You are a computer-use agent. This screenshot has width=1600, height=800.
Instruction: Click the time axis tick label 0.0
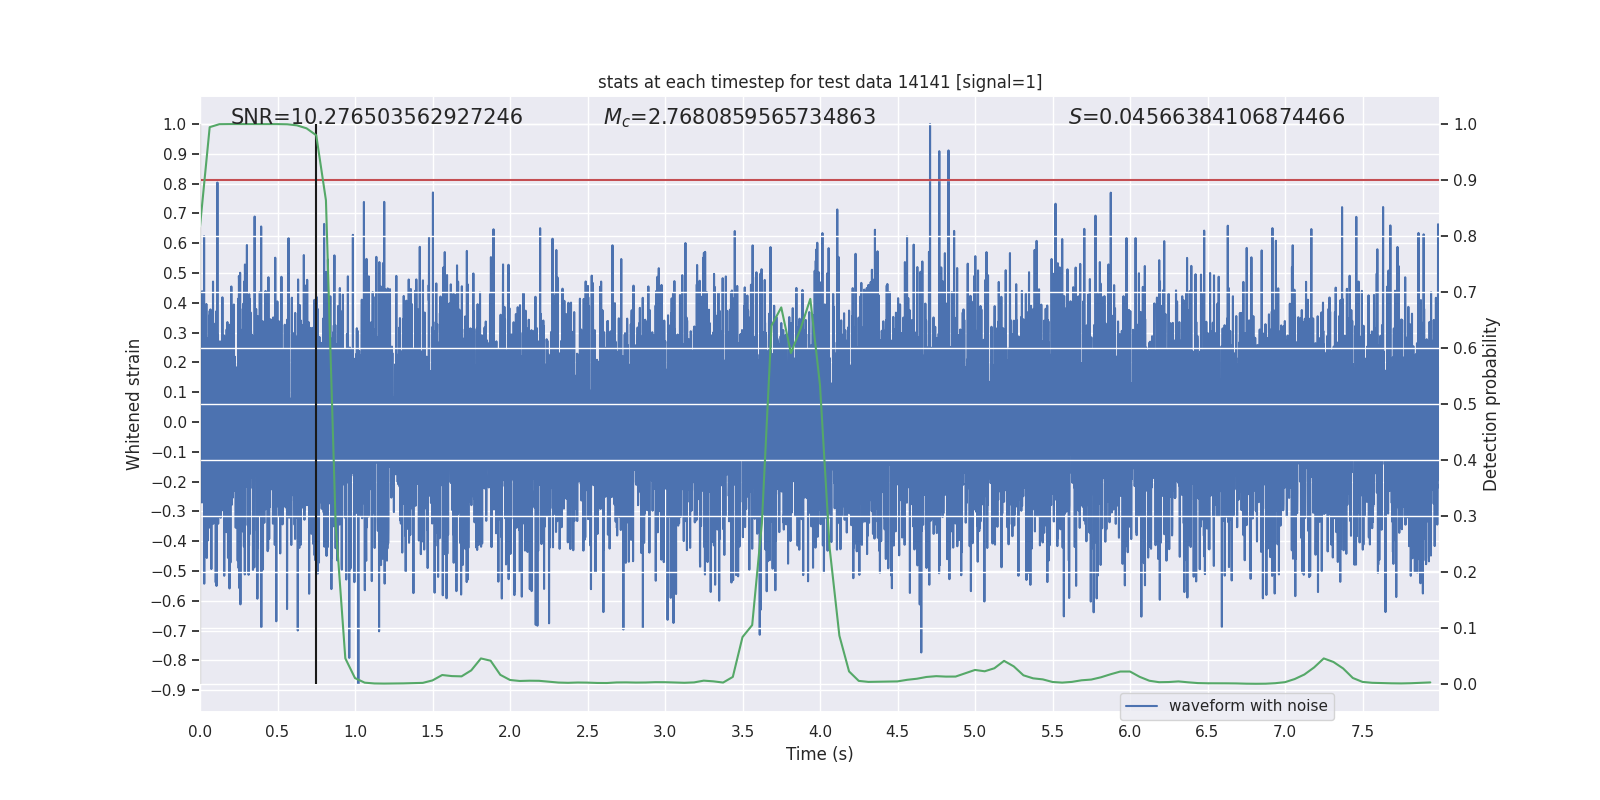[x=200, y=731]
